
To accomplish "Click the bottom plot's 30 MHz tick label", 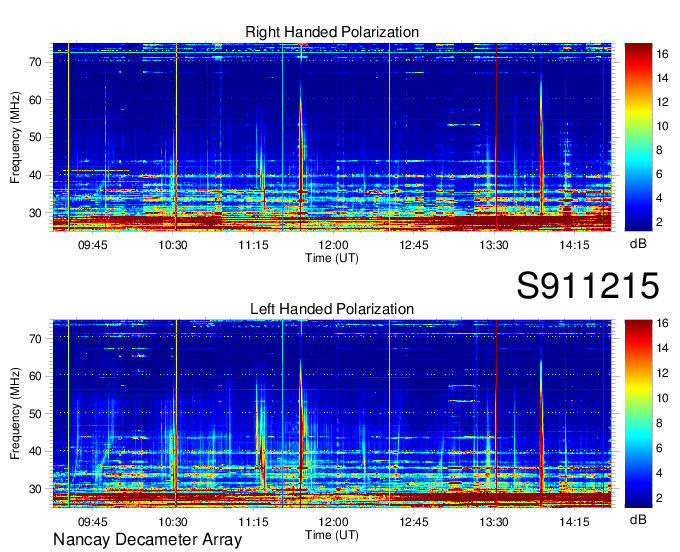I will [36, 489].
